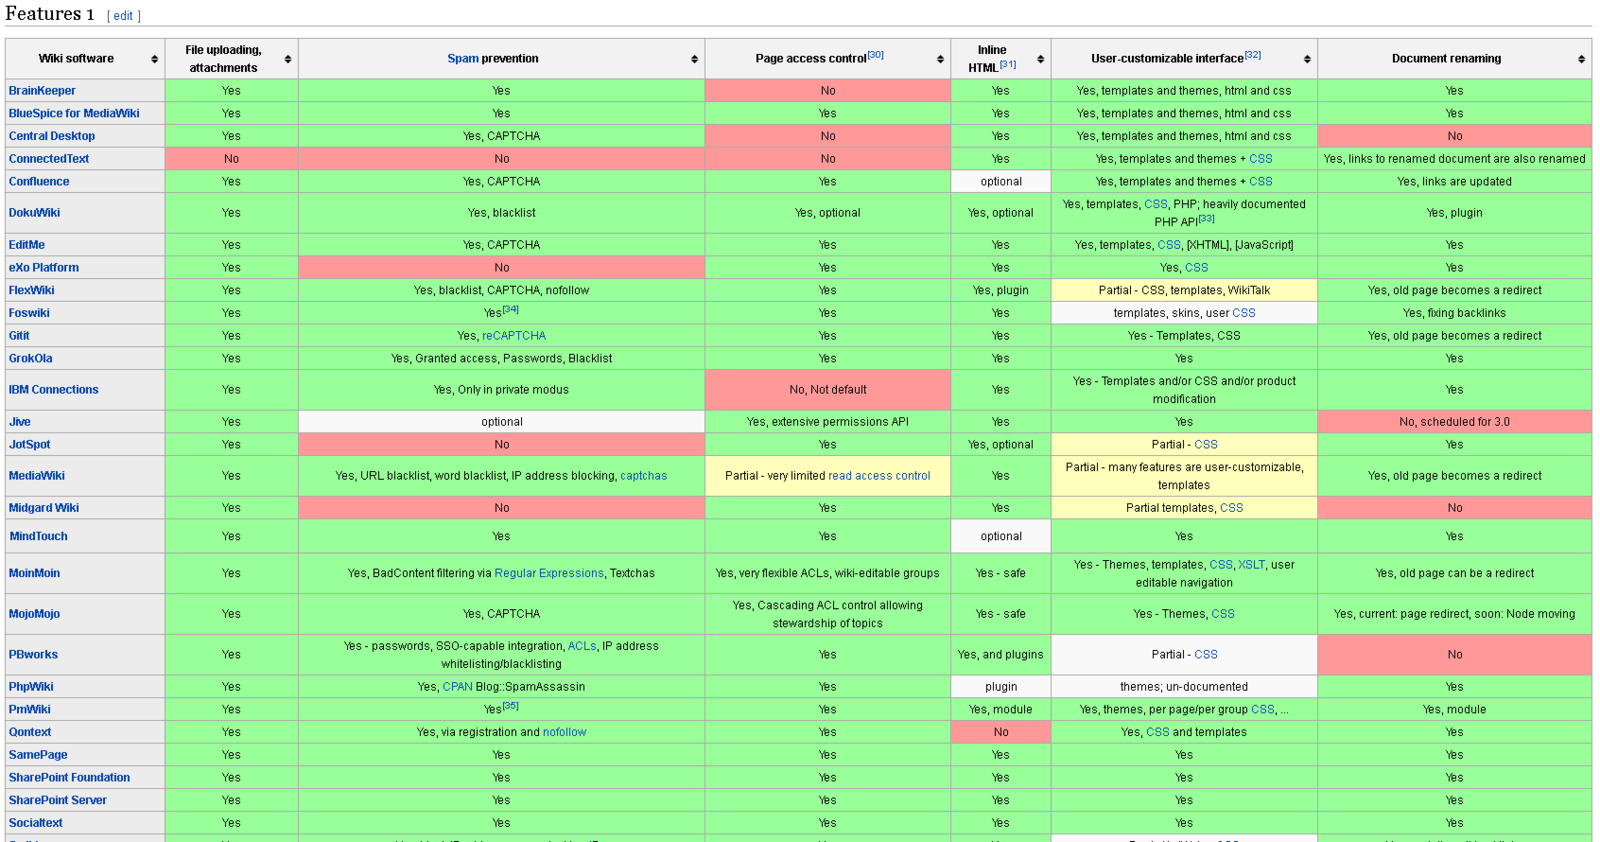Open the EditMe link
This screenshot has width=1600, height=842.
pyautogui.click(x=27, y=245)
